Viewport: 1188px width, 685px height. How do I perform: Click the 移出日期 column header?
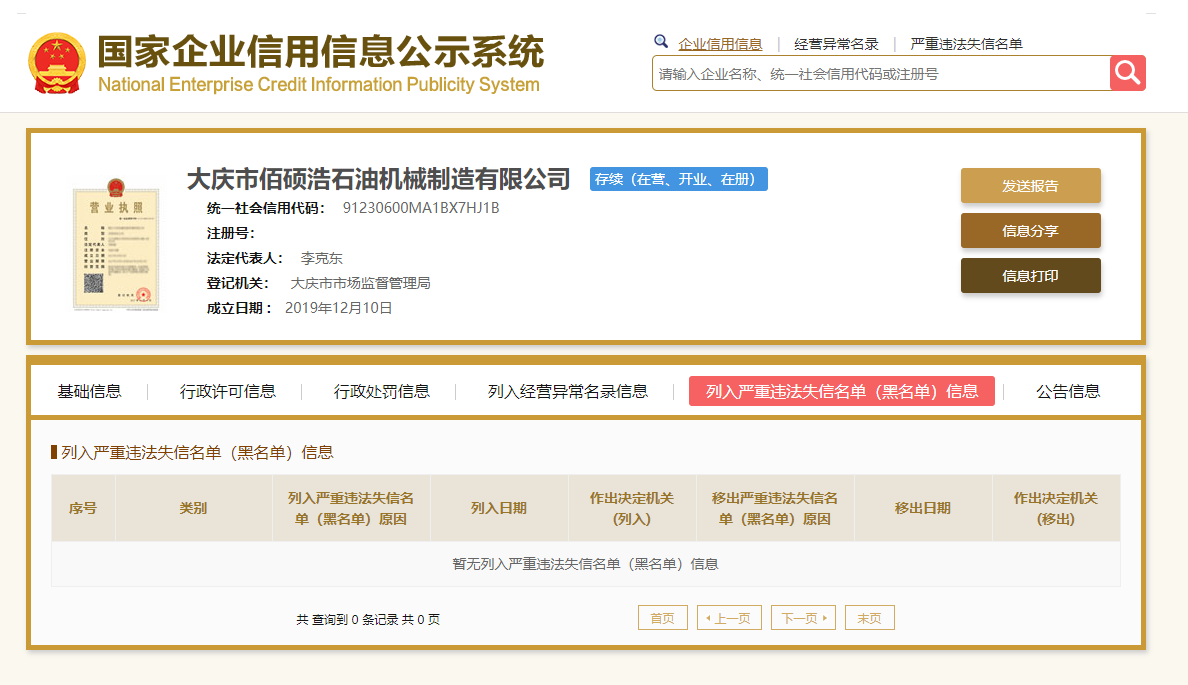click(x=923, y=508)
